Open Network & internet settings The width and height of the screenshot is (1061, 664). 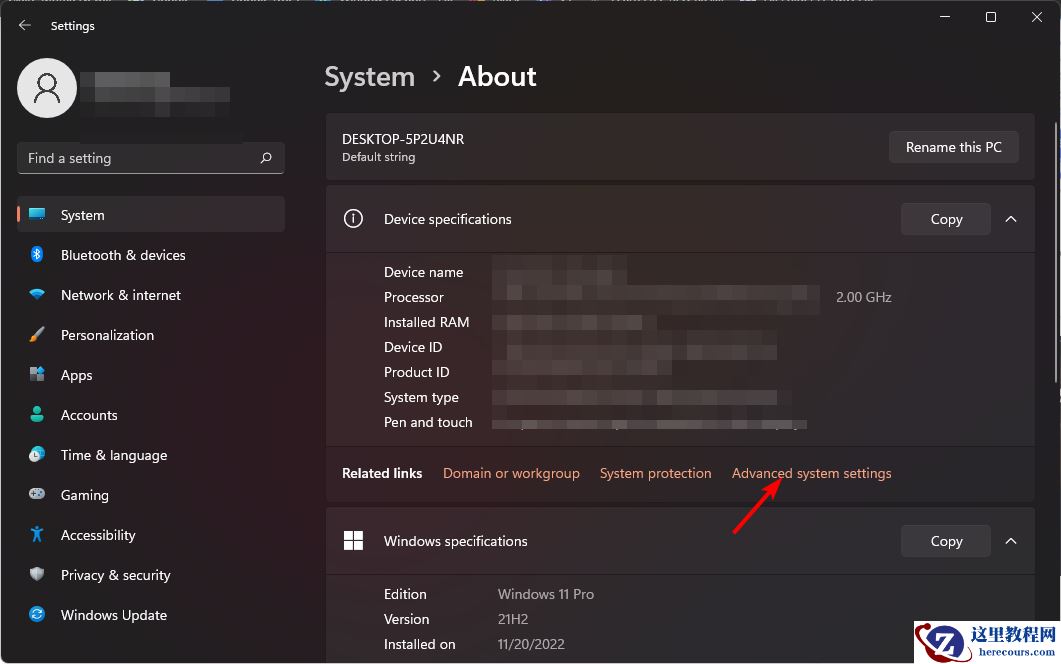pyautogui.click(x=120, y=295)
